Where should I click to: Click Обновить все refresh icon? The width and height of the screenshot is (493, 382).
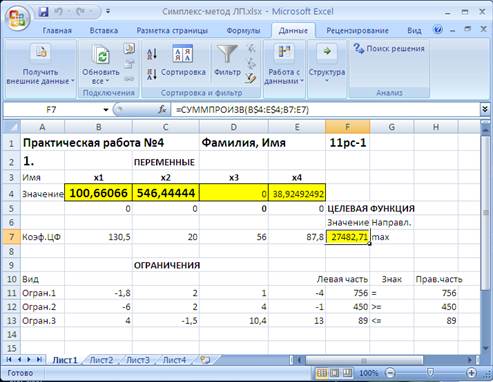point(101,54)
